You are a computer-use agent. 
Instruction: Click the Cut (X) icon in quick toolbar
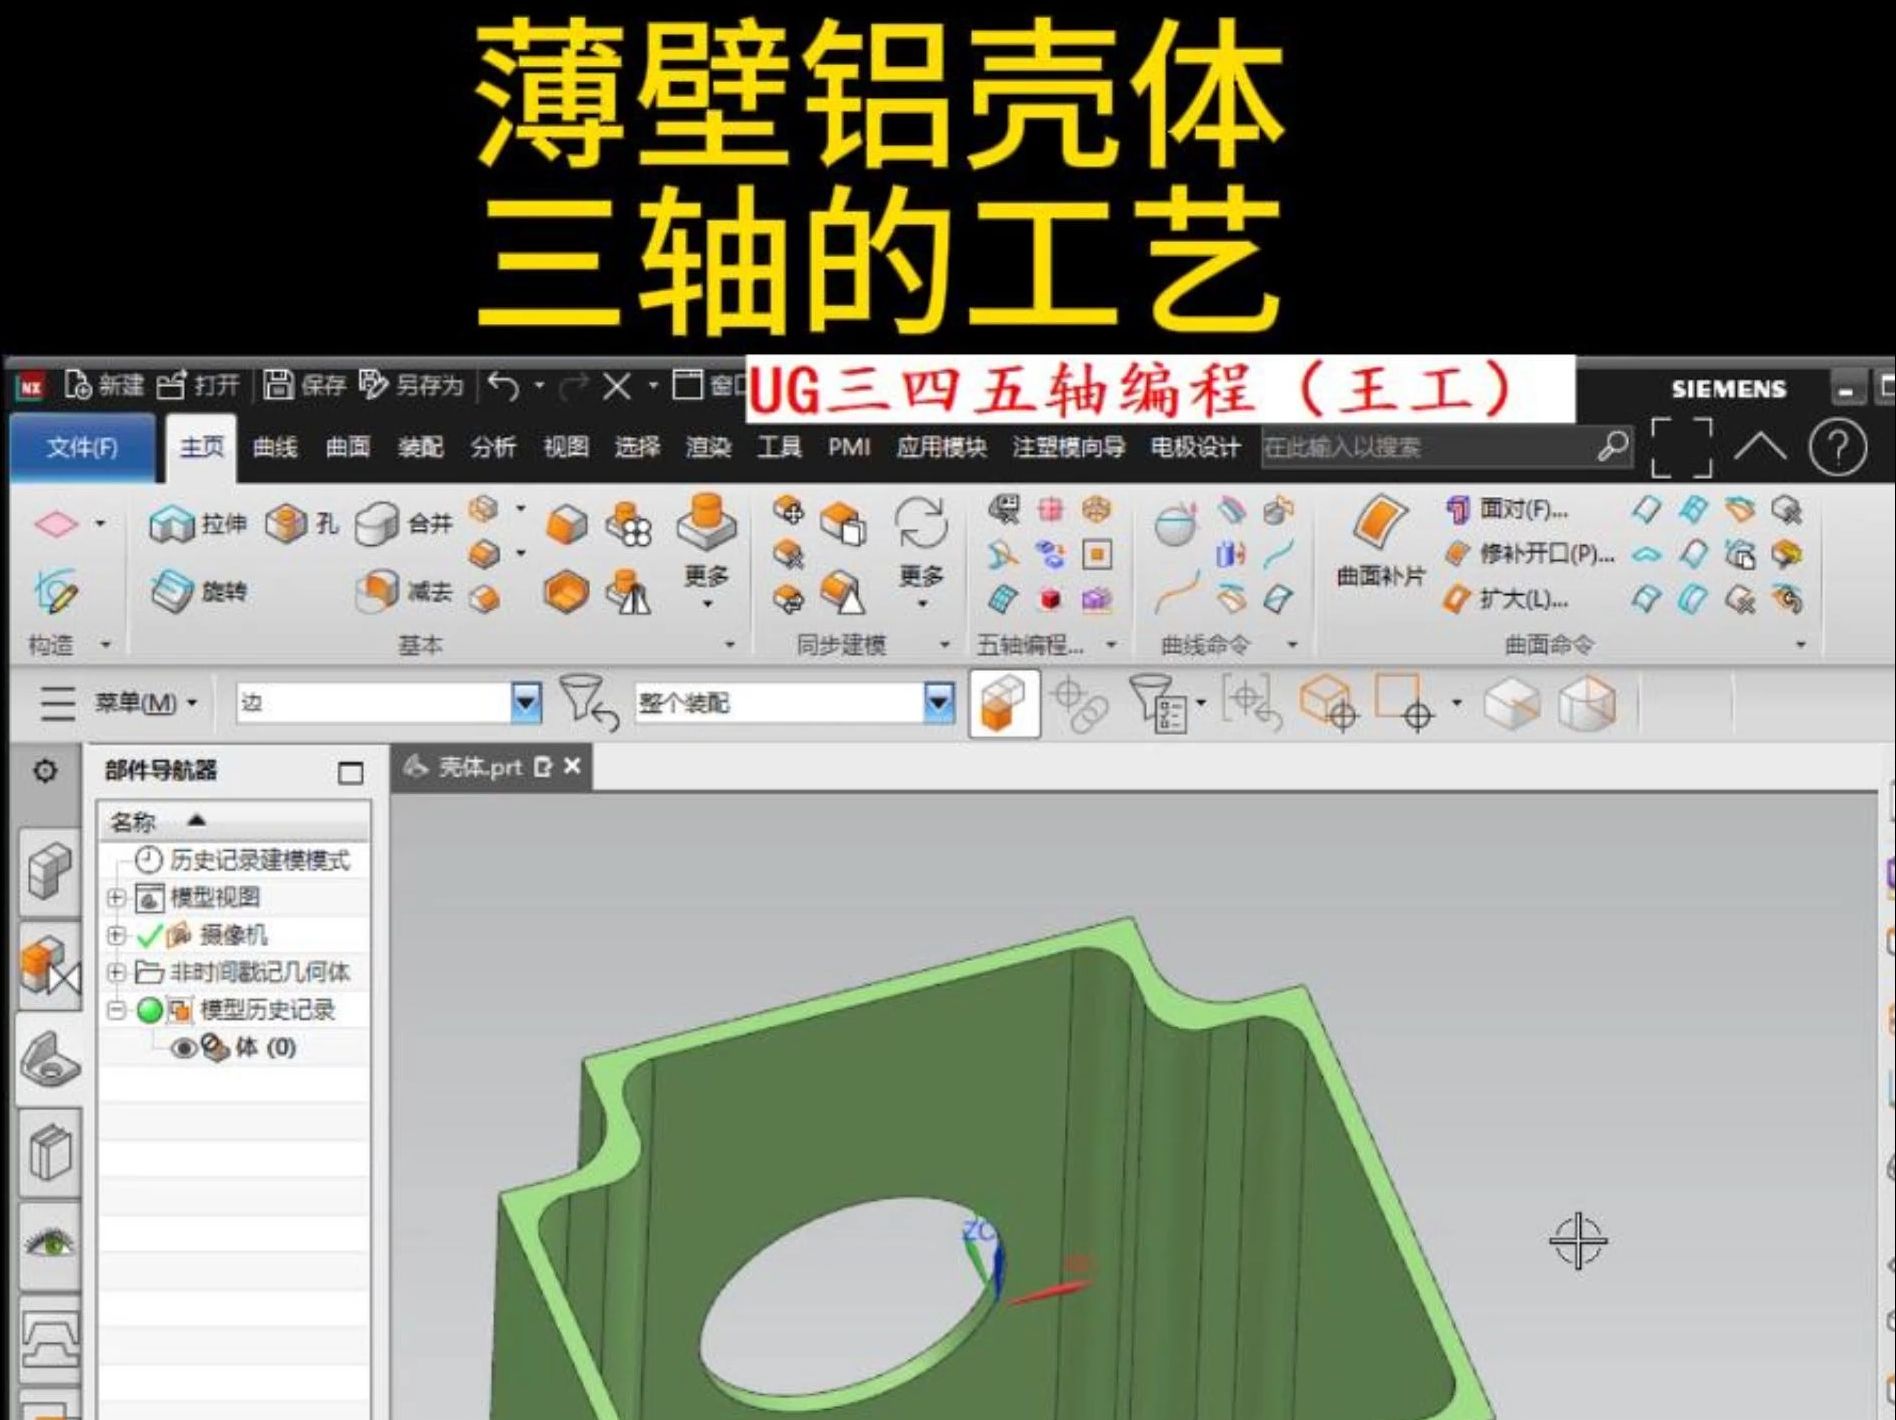616,386
